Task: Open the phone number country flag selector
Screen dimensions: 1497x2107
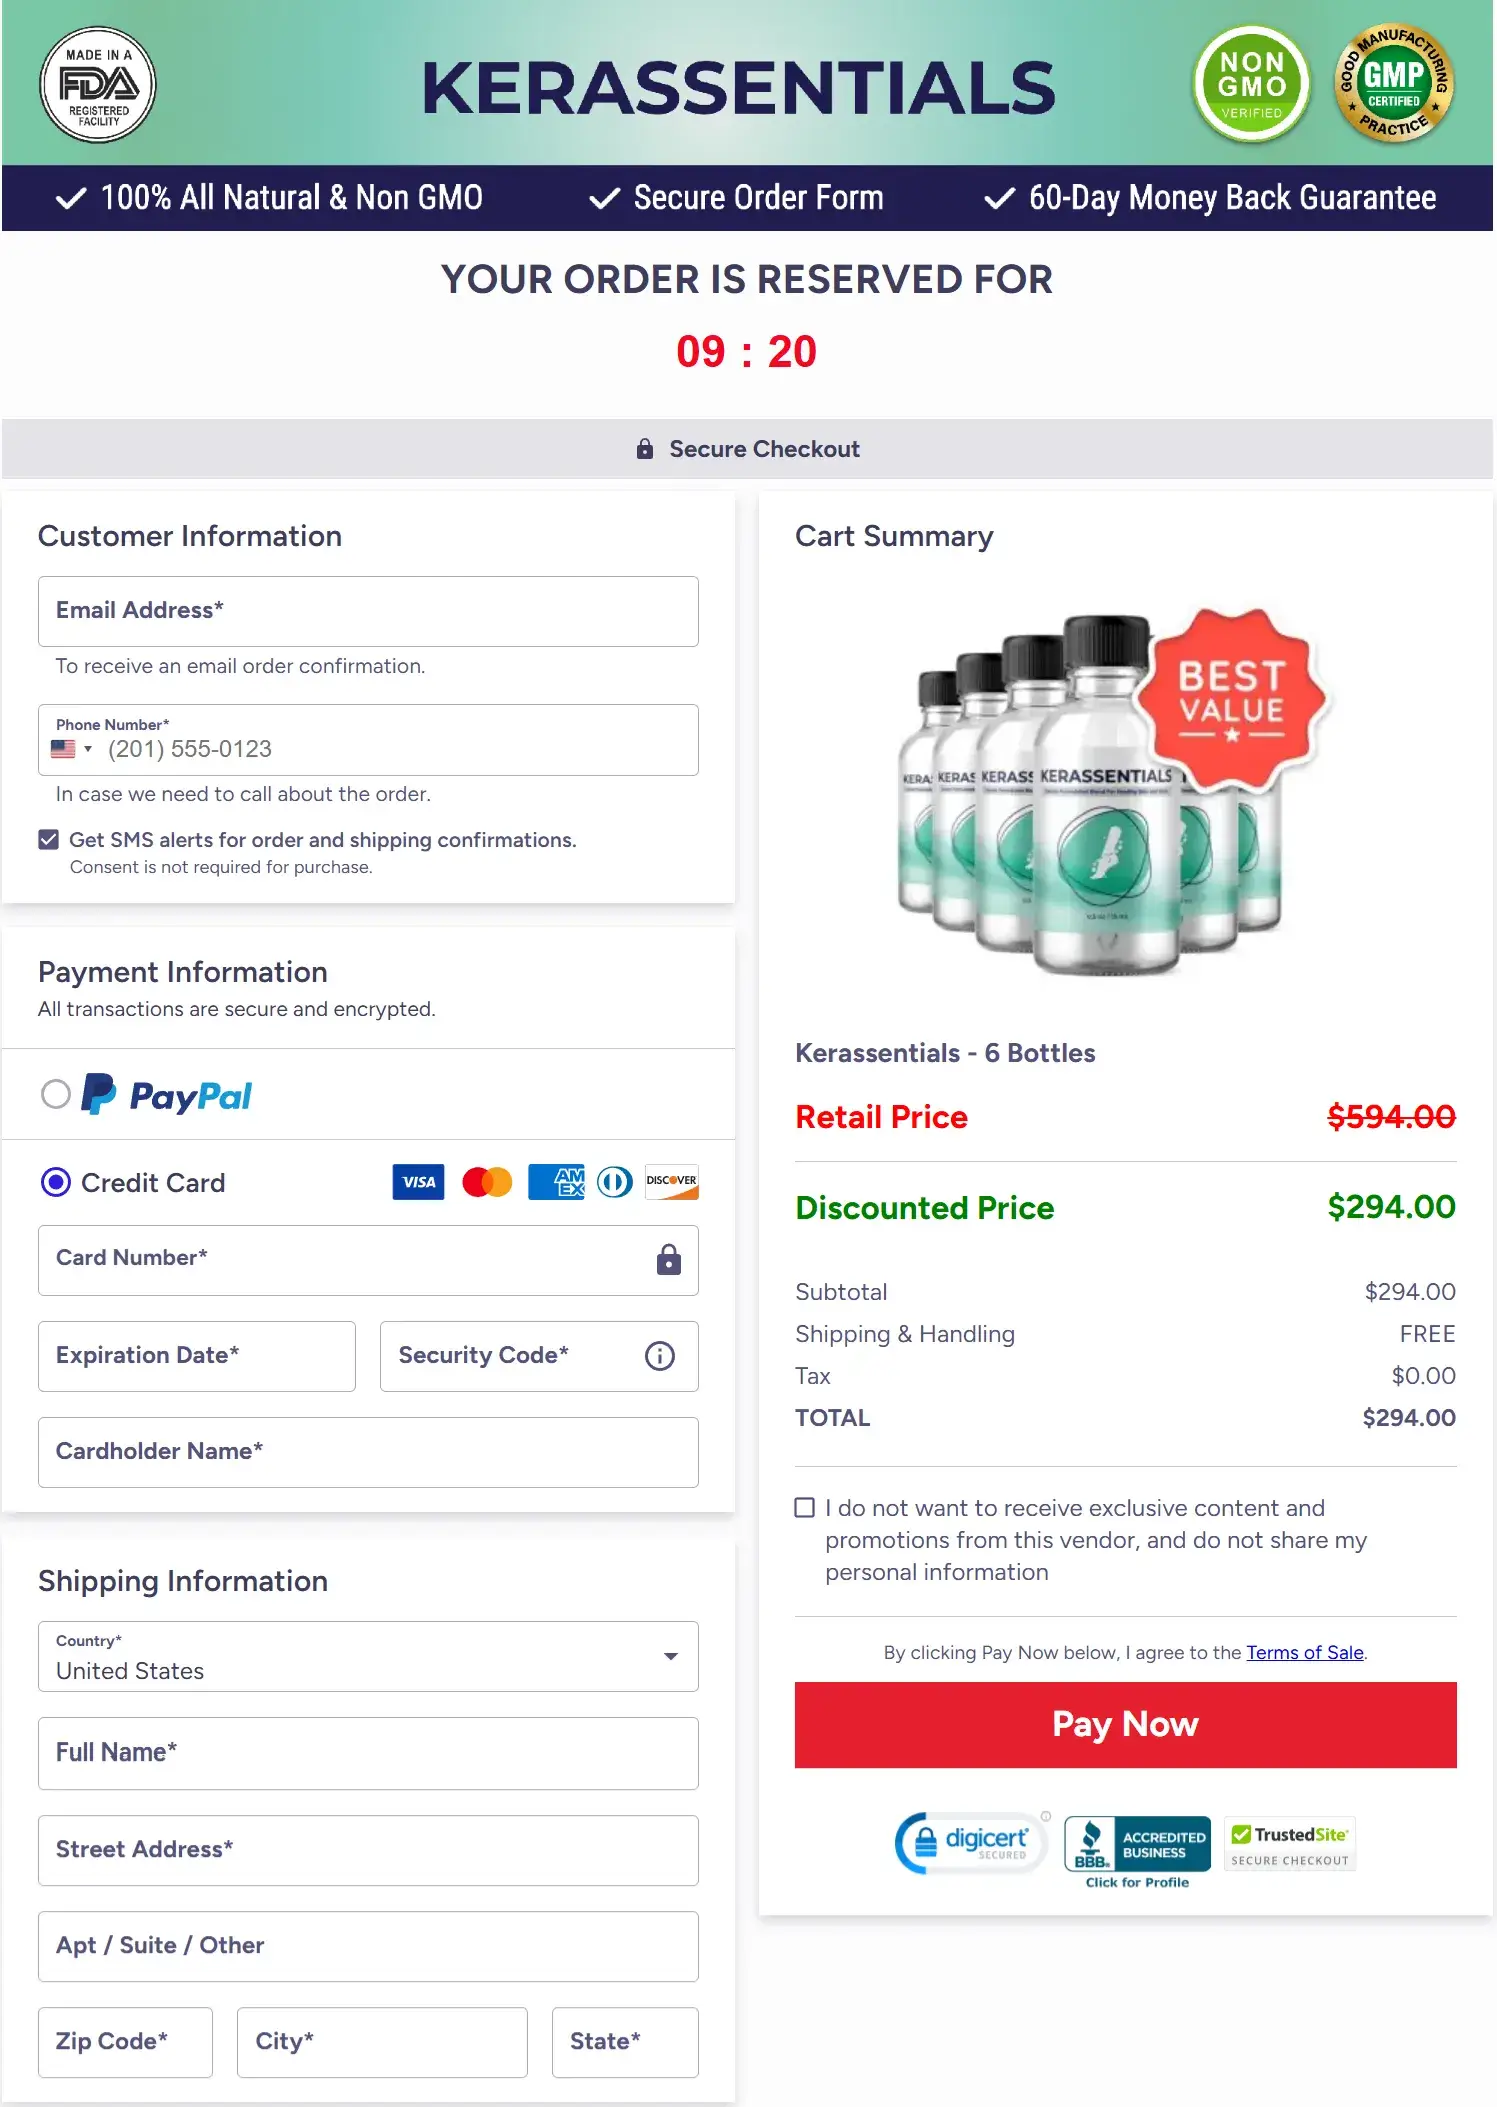Action: point(72,748)
